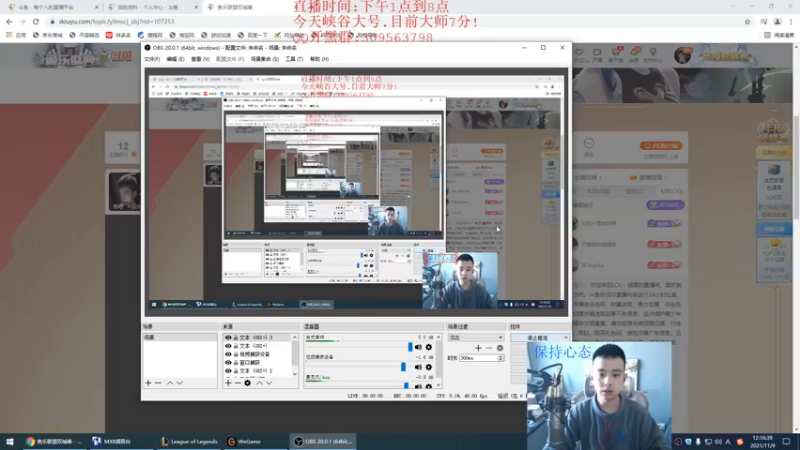Open the 拼多多 bookmark

pyautogui.click(x=118, y=35)
